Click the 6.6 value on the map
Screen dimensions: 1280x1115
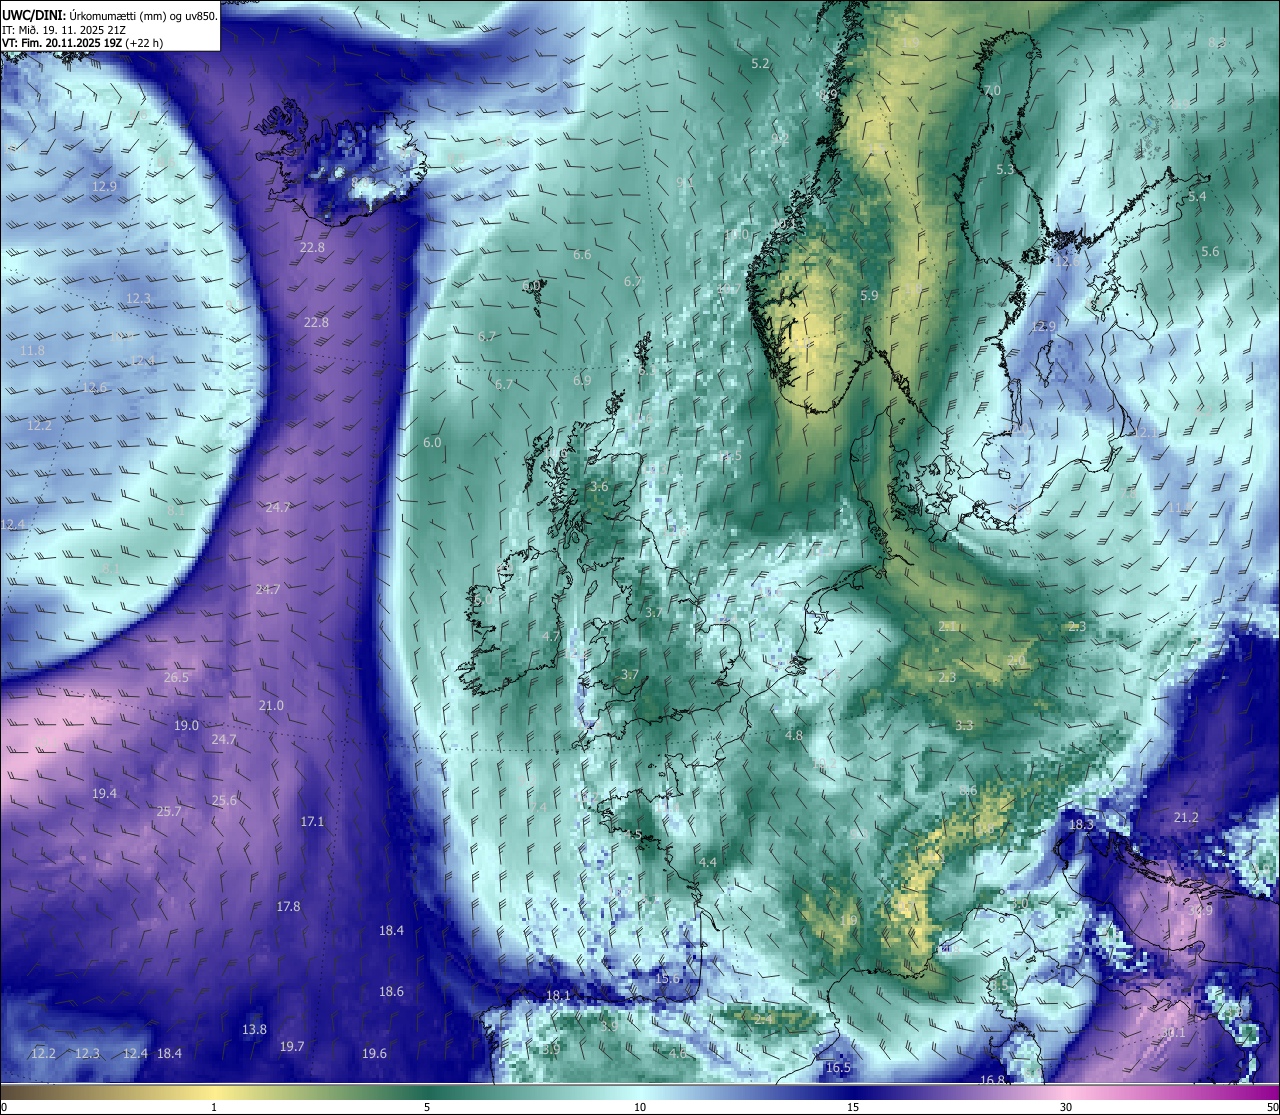click(582, 254)
